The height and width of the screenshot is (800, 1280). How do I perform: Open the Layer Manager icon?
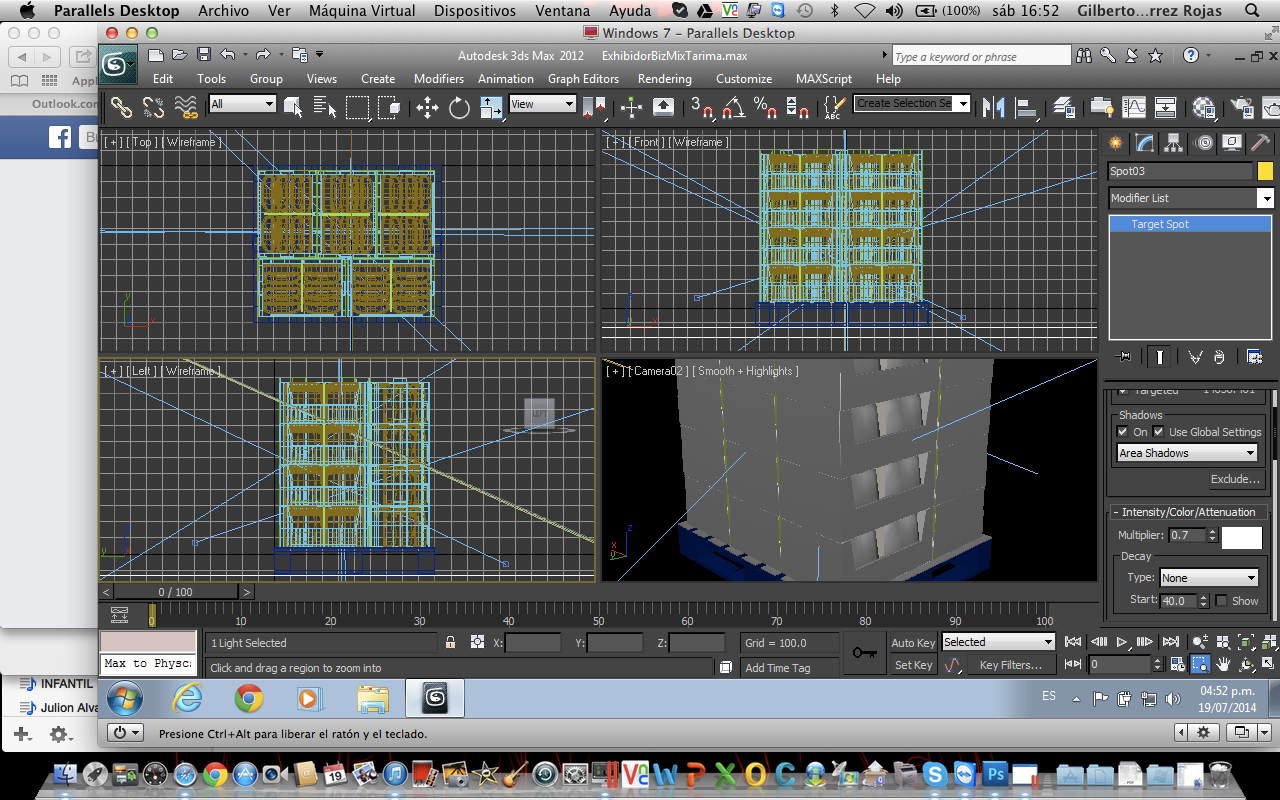pyautogui.click(x=1064, y=106)
